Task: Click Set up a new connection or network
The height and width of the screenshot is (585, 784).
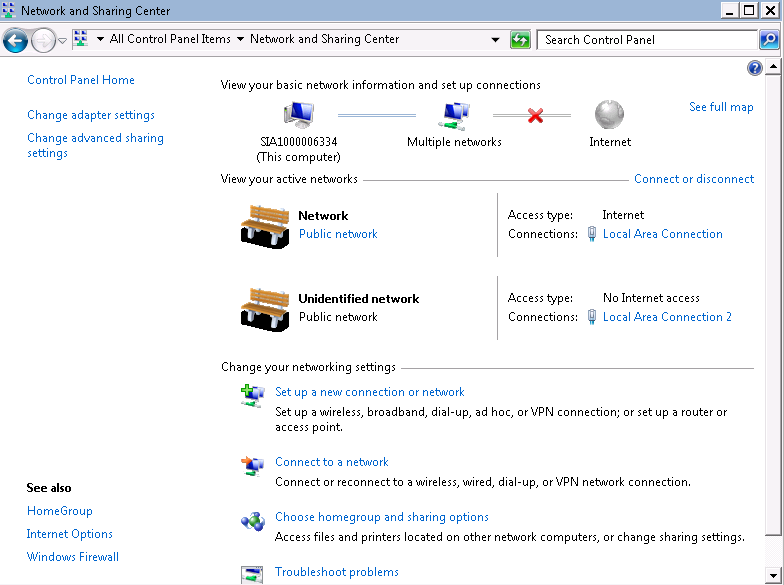Action: tap(370, 392)
